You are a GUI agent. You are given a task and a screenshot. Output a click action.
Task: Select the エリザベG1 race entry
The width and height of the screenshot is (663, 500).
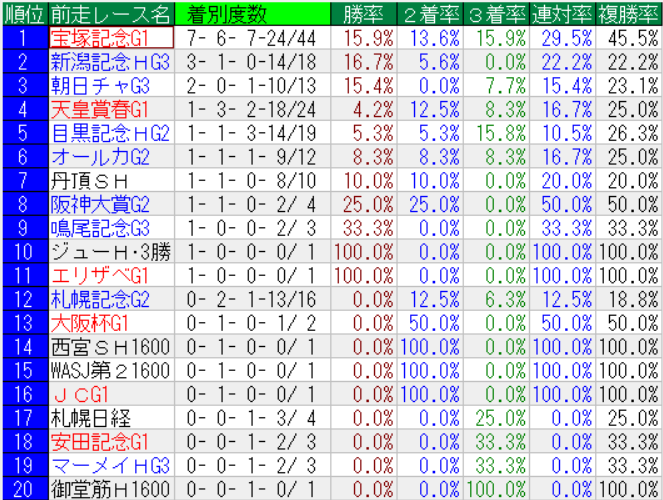[x=100, y=275]
